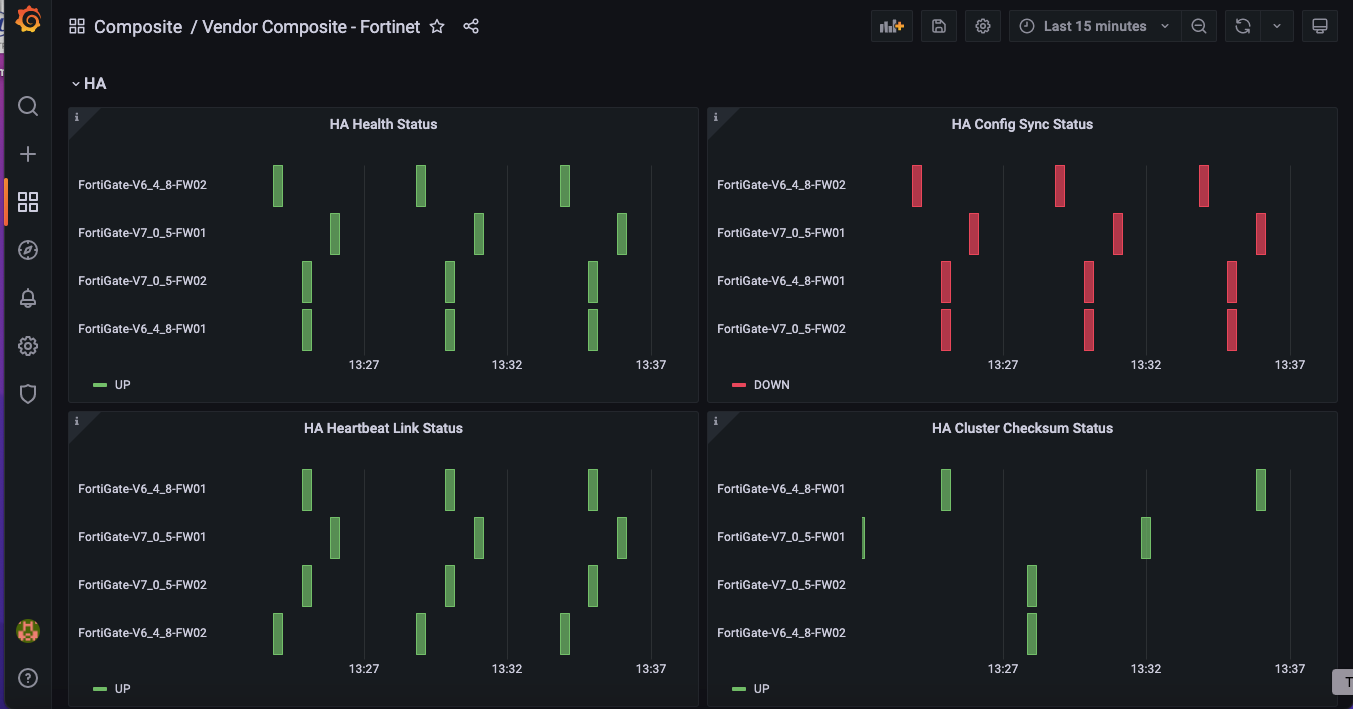Click FortiGate-V7_0_5-FW01 in HA Cluster Checksum Status

781,537
